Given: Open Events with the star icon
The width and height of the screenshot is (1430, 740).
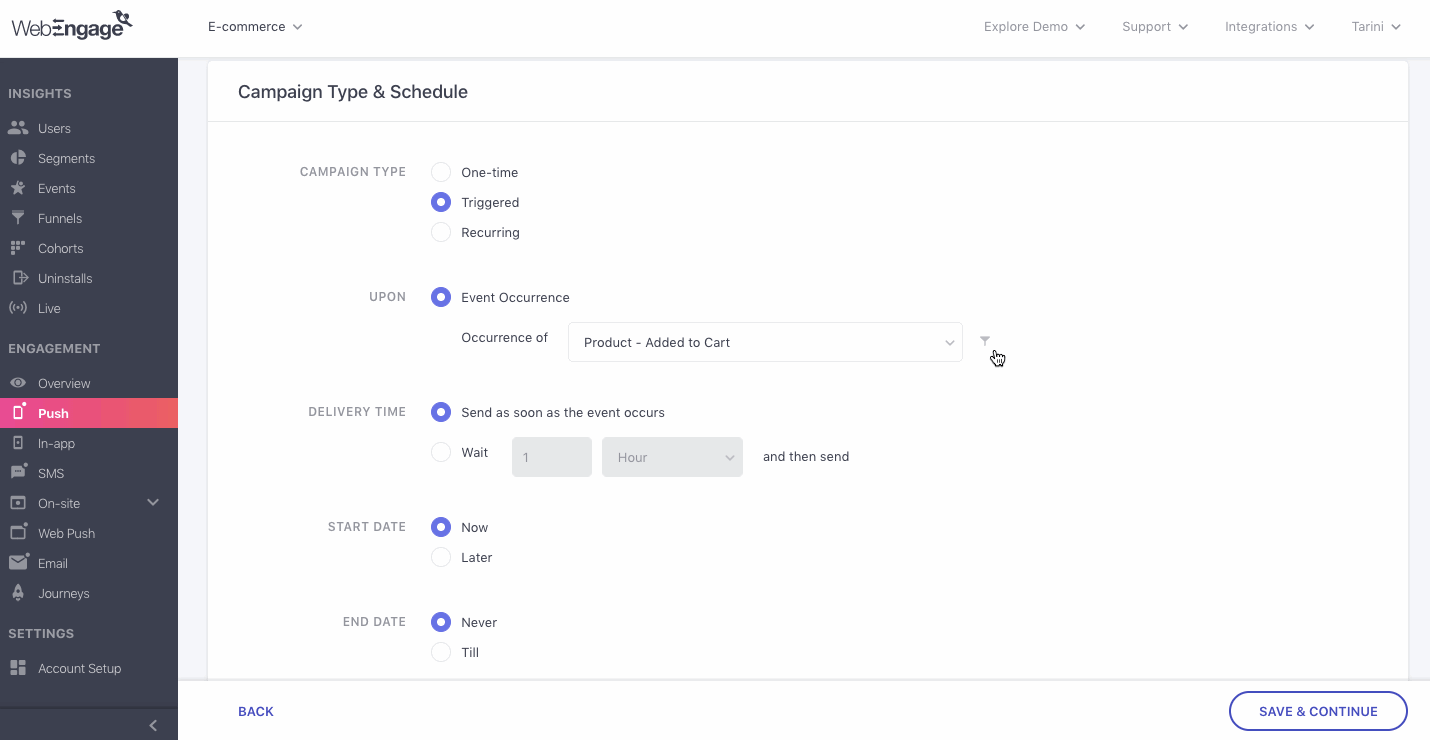Looking at the screenshot, I should 18,188.
